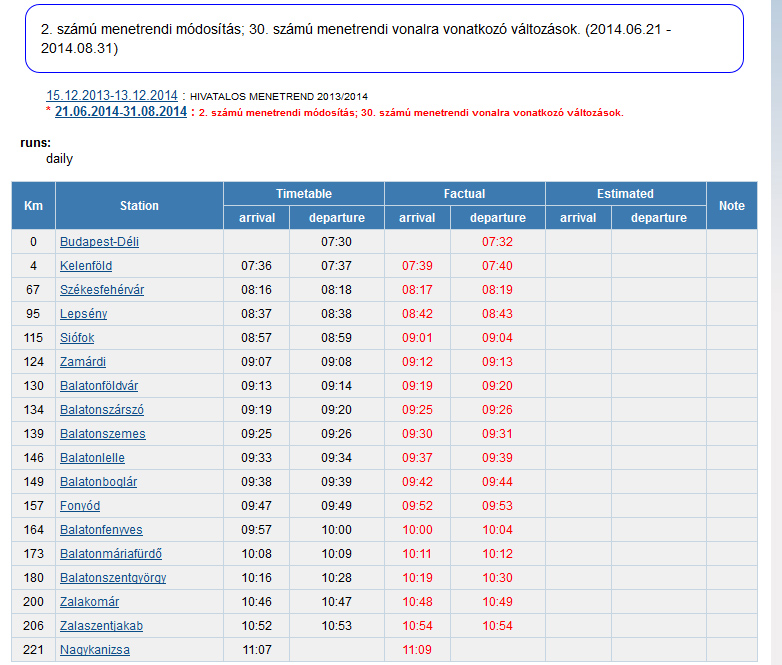Select factual arrival 10:48 at Zalakomár
Screen dimensions: 782x665
[x=418, y=602]
